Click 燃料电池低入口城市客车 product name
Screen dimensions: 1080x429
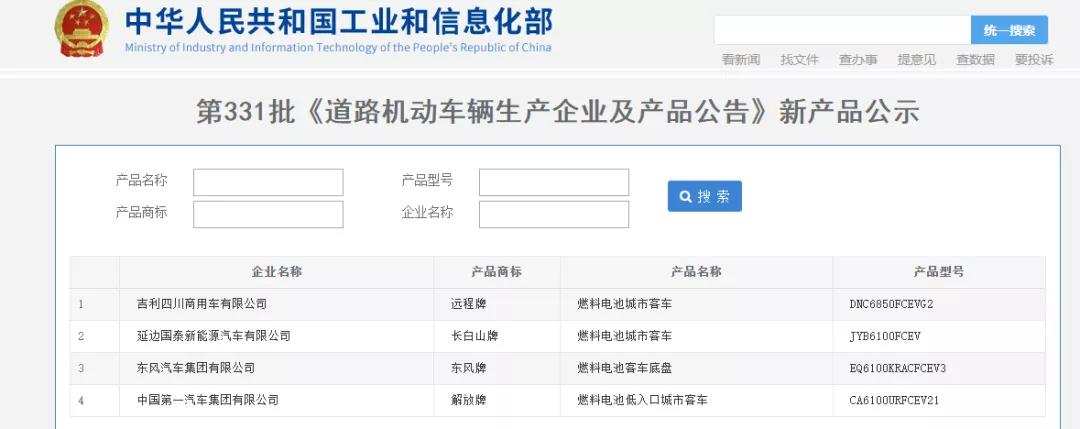[x=643, y=400]
